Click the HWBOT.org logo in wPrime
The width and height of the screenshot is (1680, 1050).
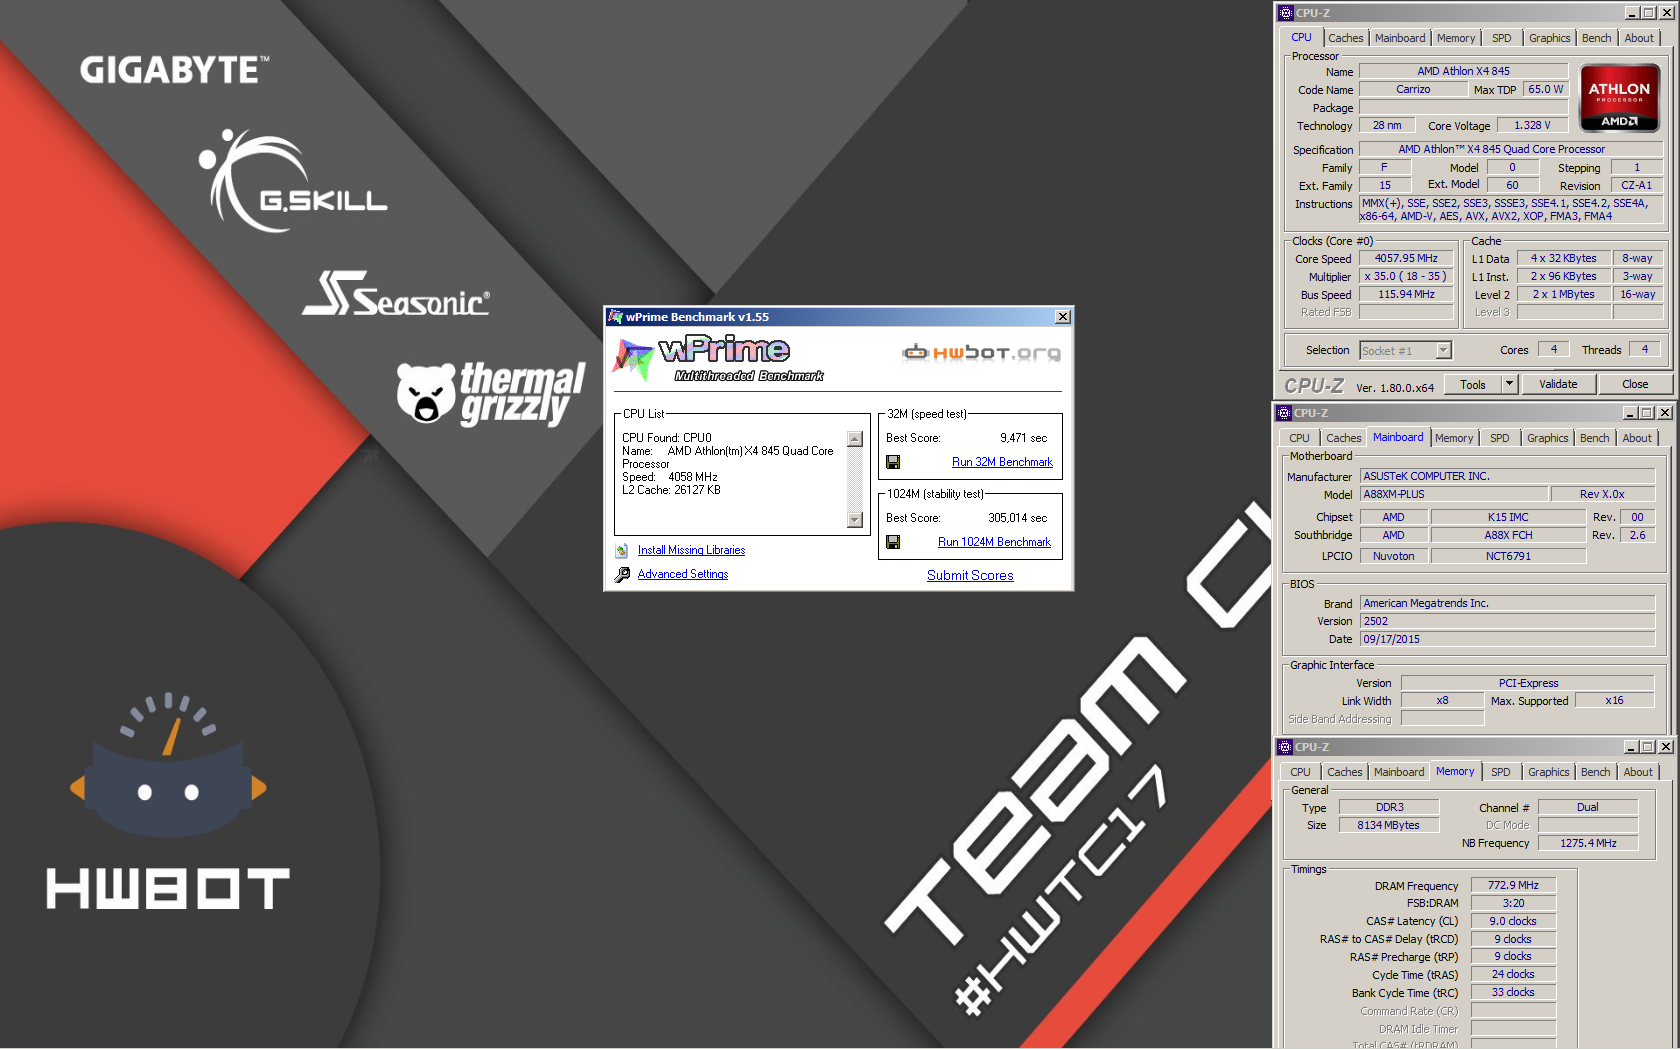click(981, 352)
